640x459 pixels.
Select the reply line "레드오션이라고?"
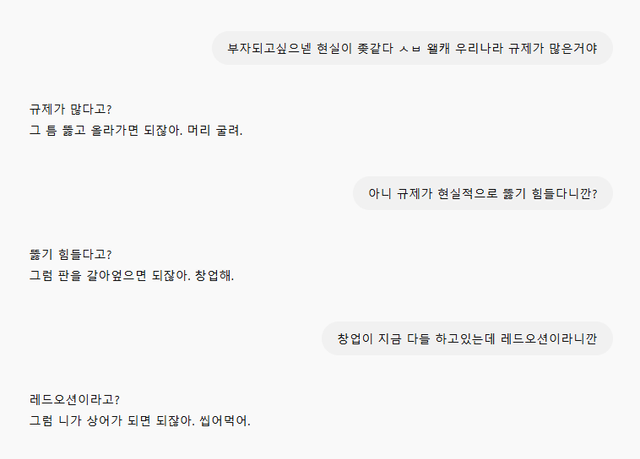point(75,399)
